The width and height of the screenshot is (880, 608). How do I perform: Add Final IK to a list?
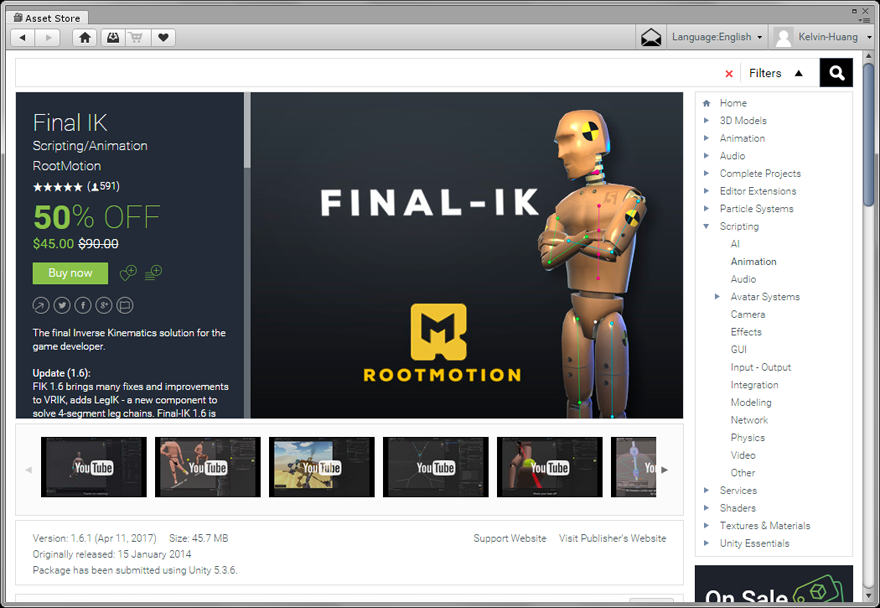click(153, 273)
